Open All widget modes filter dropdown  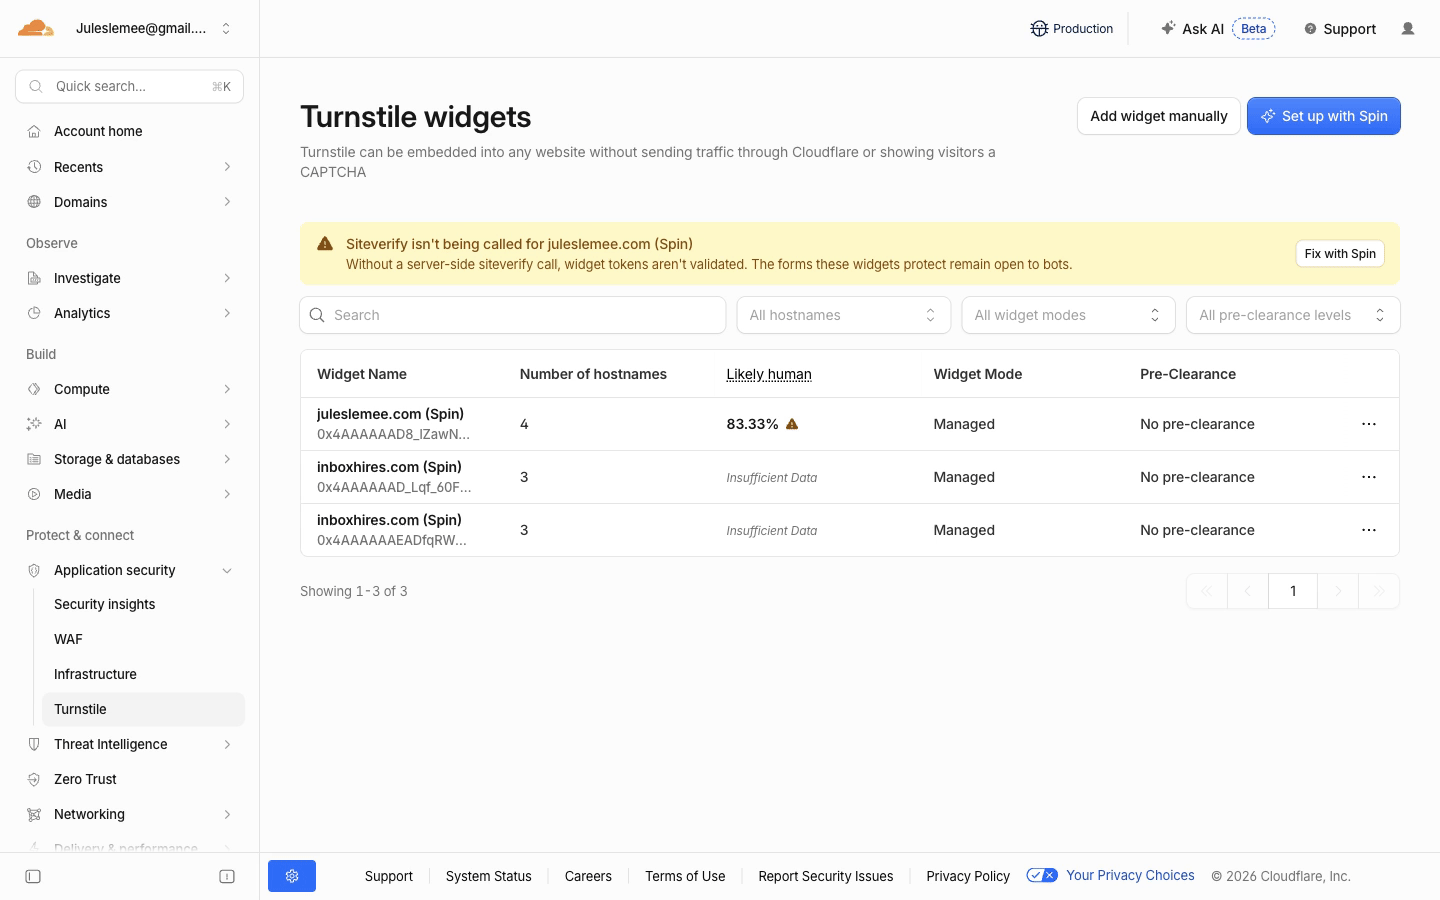(1068, 315)
